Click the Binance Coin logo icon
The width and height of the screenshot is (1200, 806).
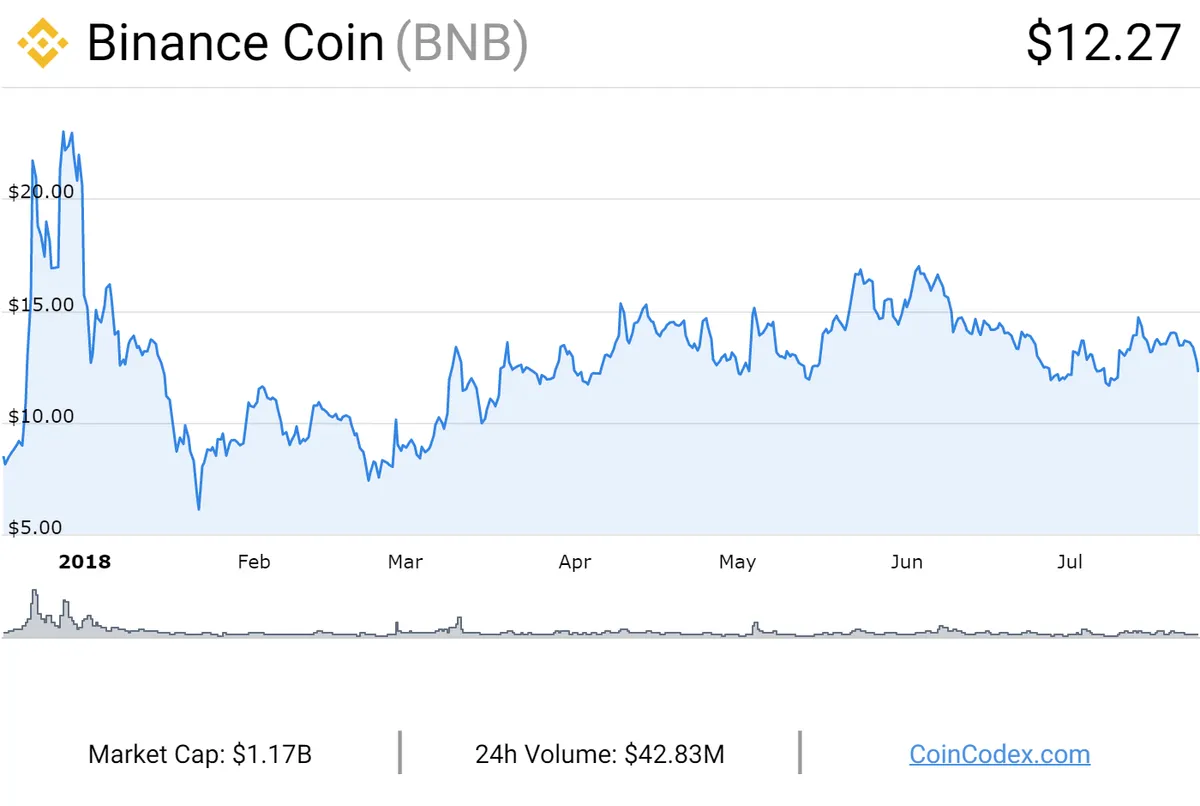coord(43,43)
